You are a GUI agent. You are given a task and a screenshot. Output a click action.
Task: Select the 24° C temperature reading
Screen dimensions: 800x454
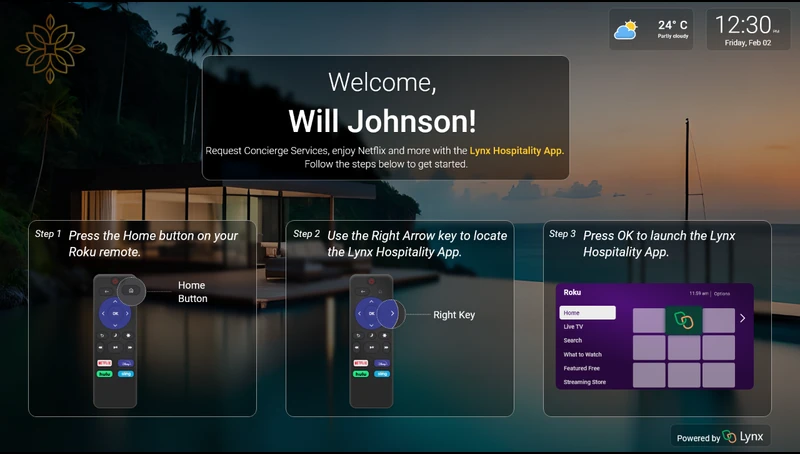point(672,25)
